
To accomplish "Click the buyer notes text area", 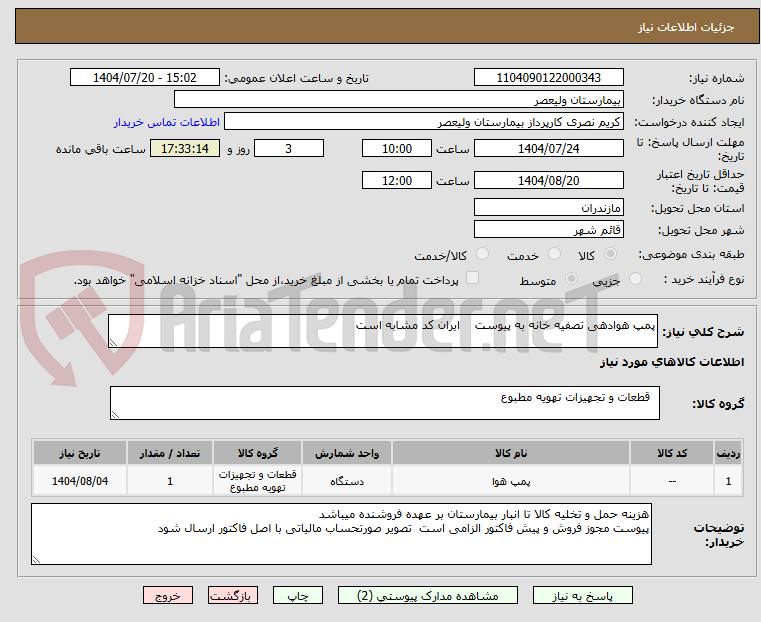I will pyautogui.click(x=341, y=534).
